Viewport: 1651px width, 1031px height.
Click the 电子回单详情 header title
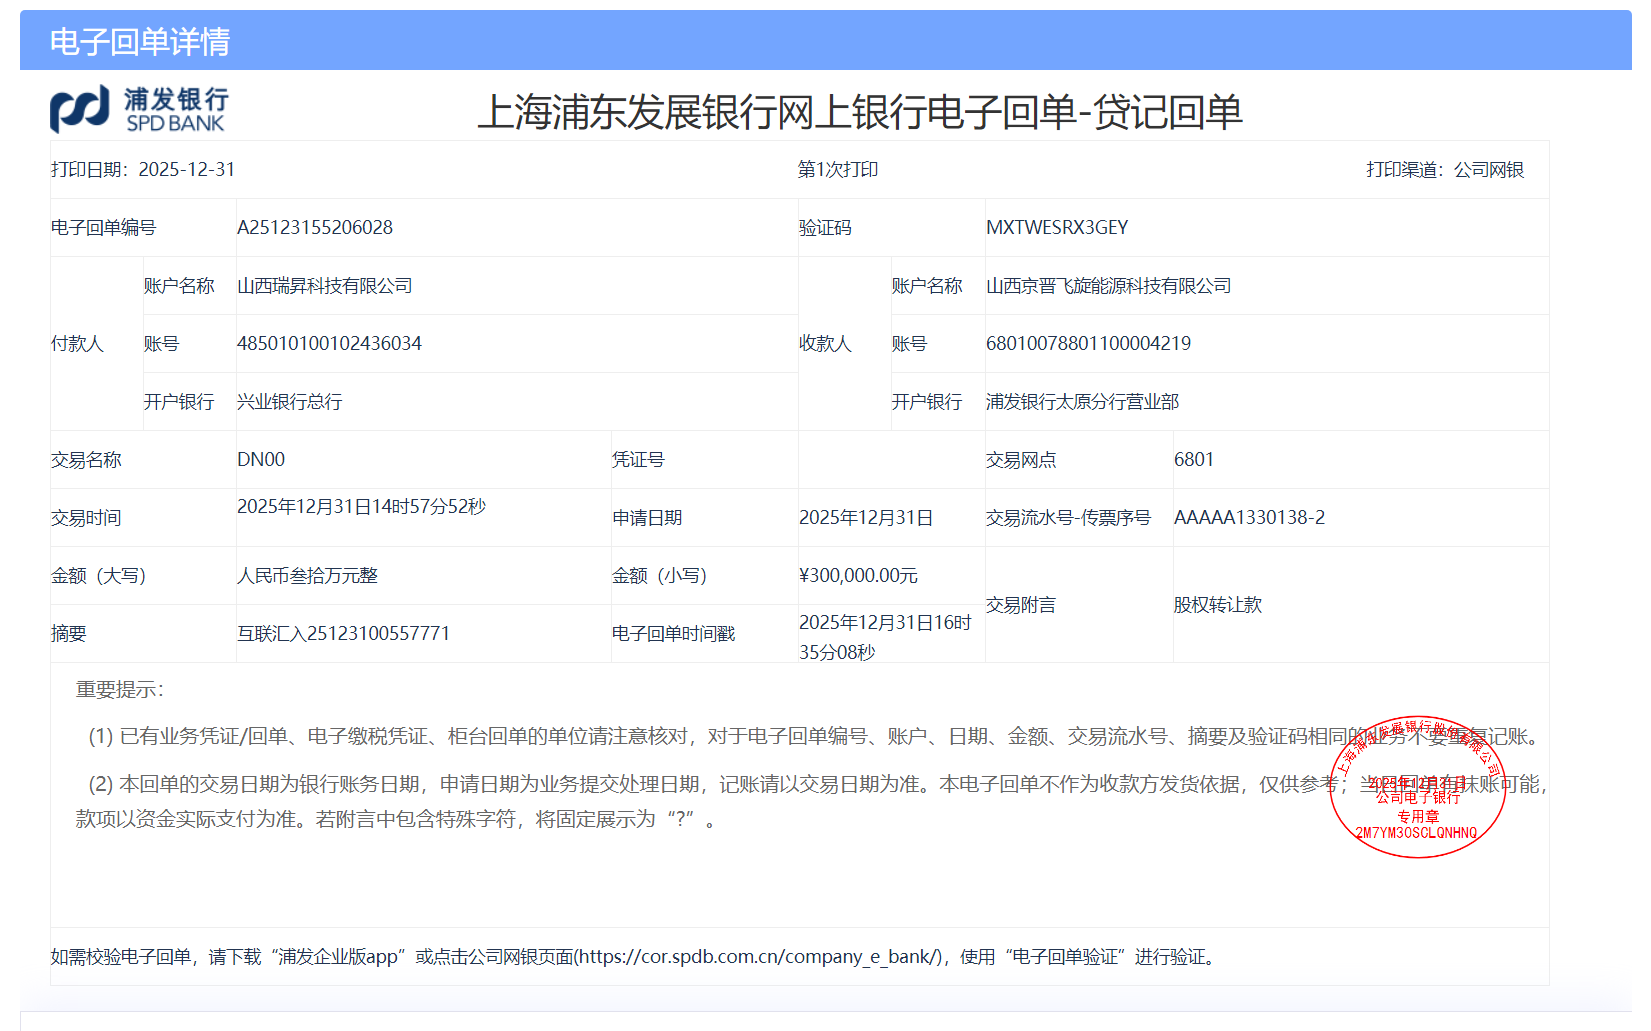click(x=140, y=41)
